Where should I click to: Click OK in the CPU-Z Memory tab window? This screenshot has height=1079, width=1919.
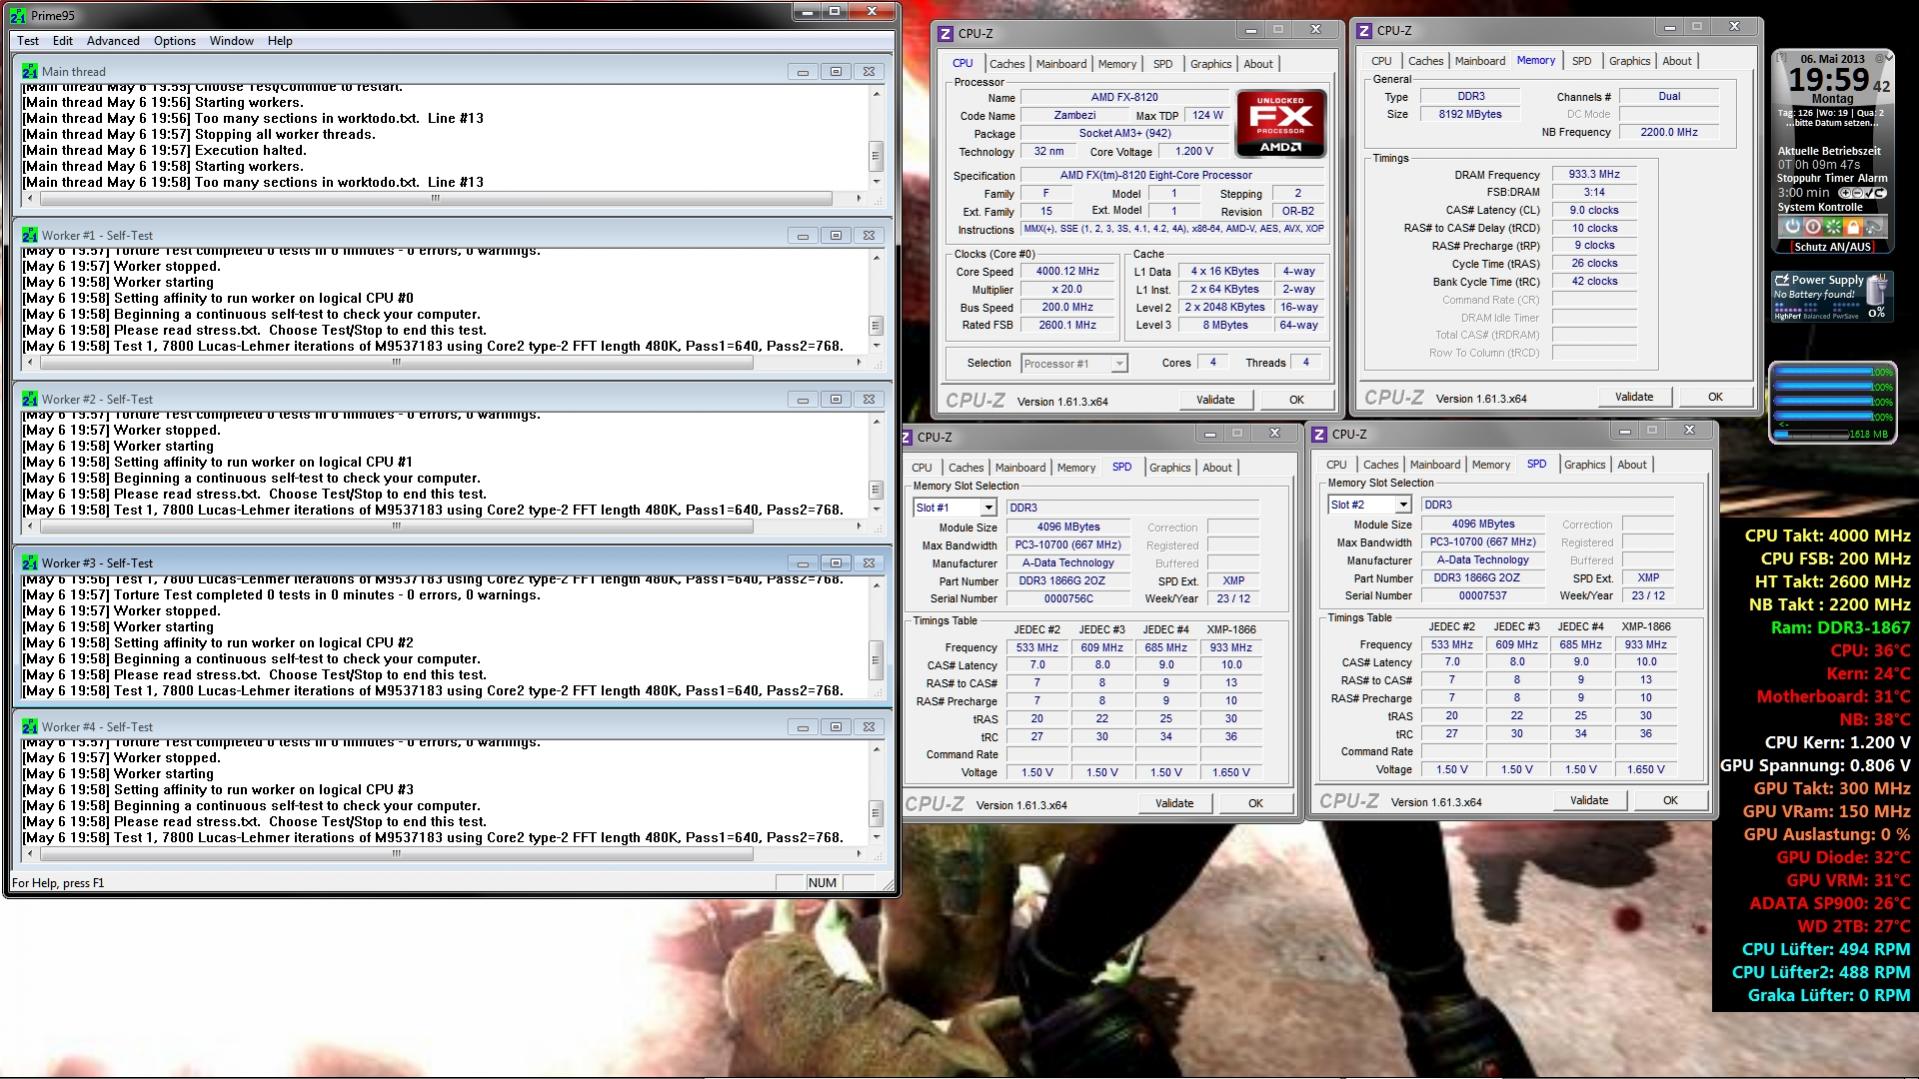(1715, 397)
